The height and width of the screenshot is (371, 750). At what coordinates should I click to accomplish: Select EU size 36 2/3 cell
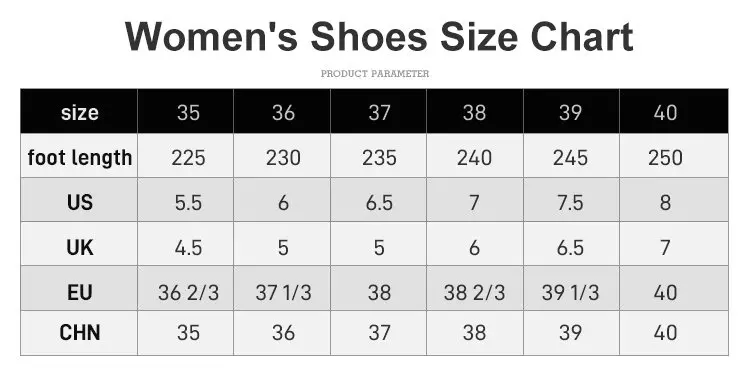click(x=186, y=288)
